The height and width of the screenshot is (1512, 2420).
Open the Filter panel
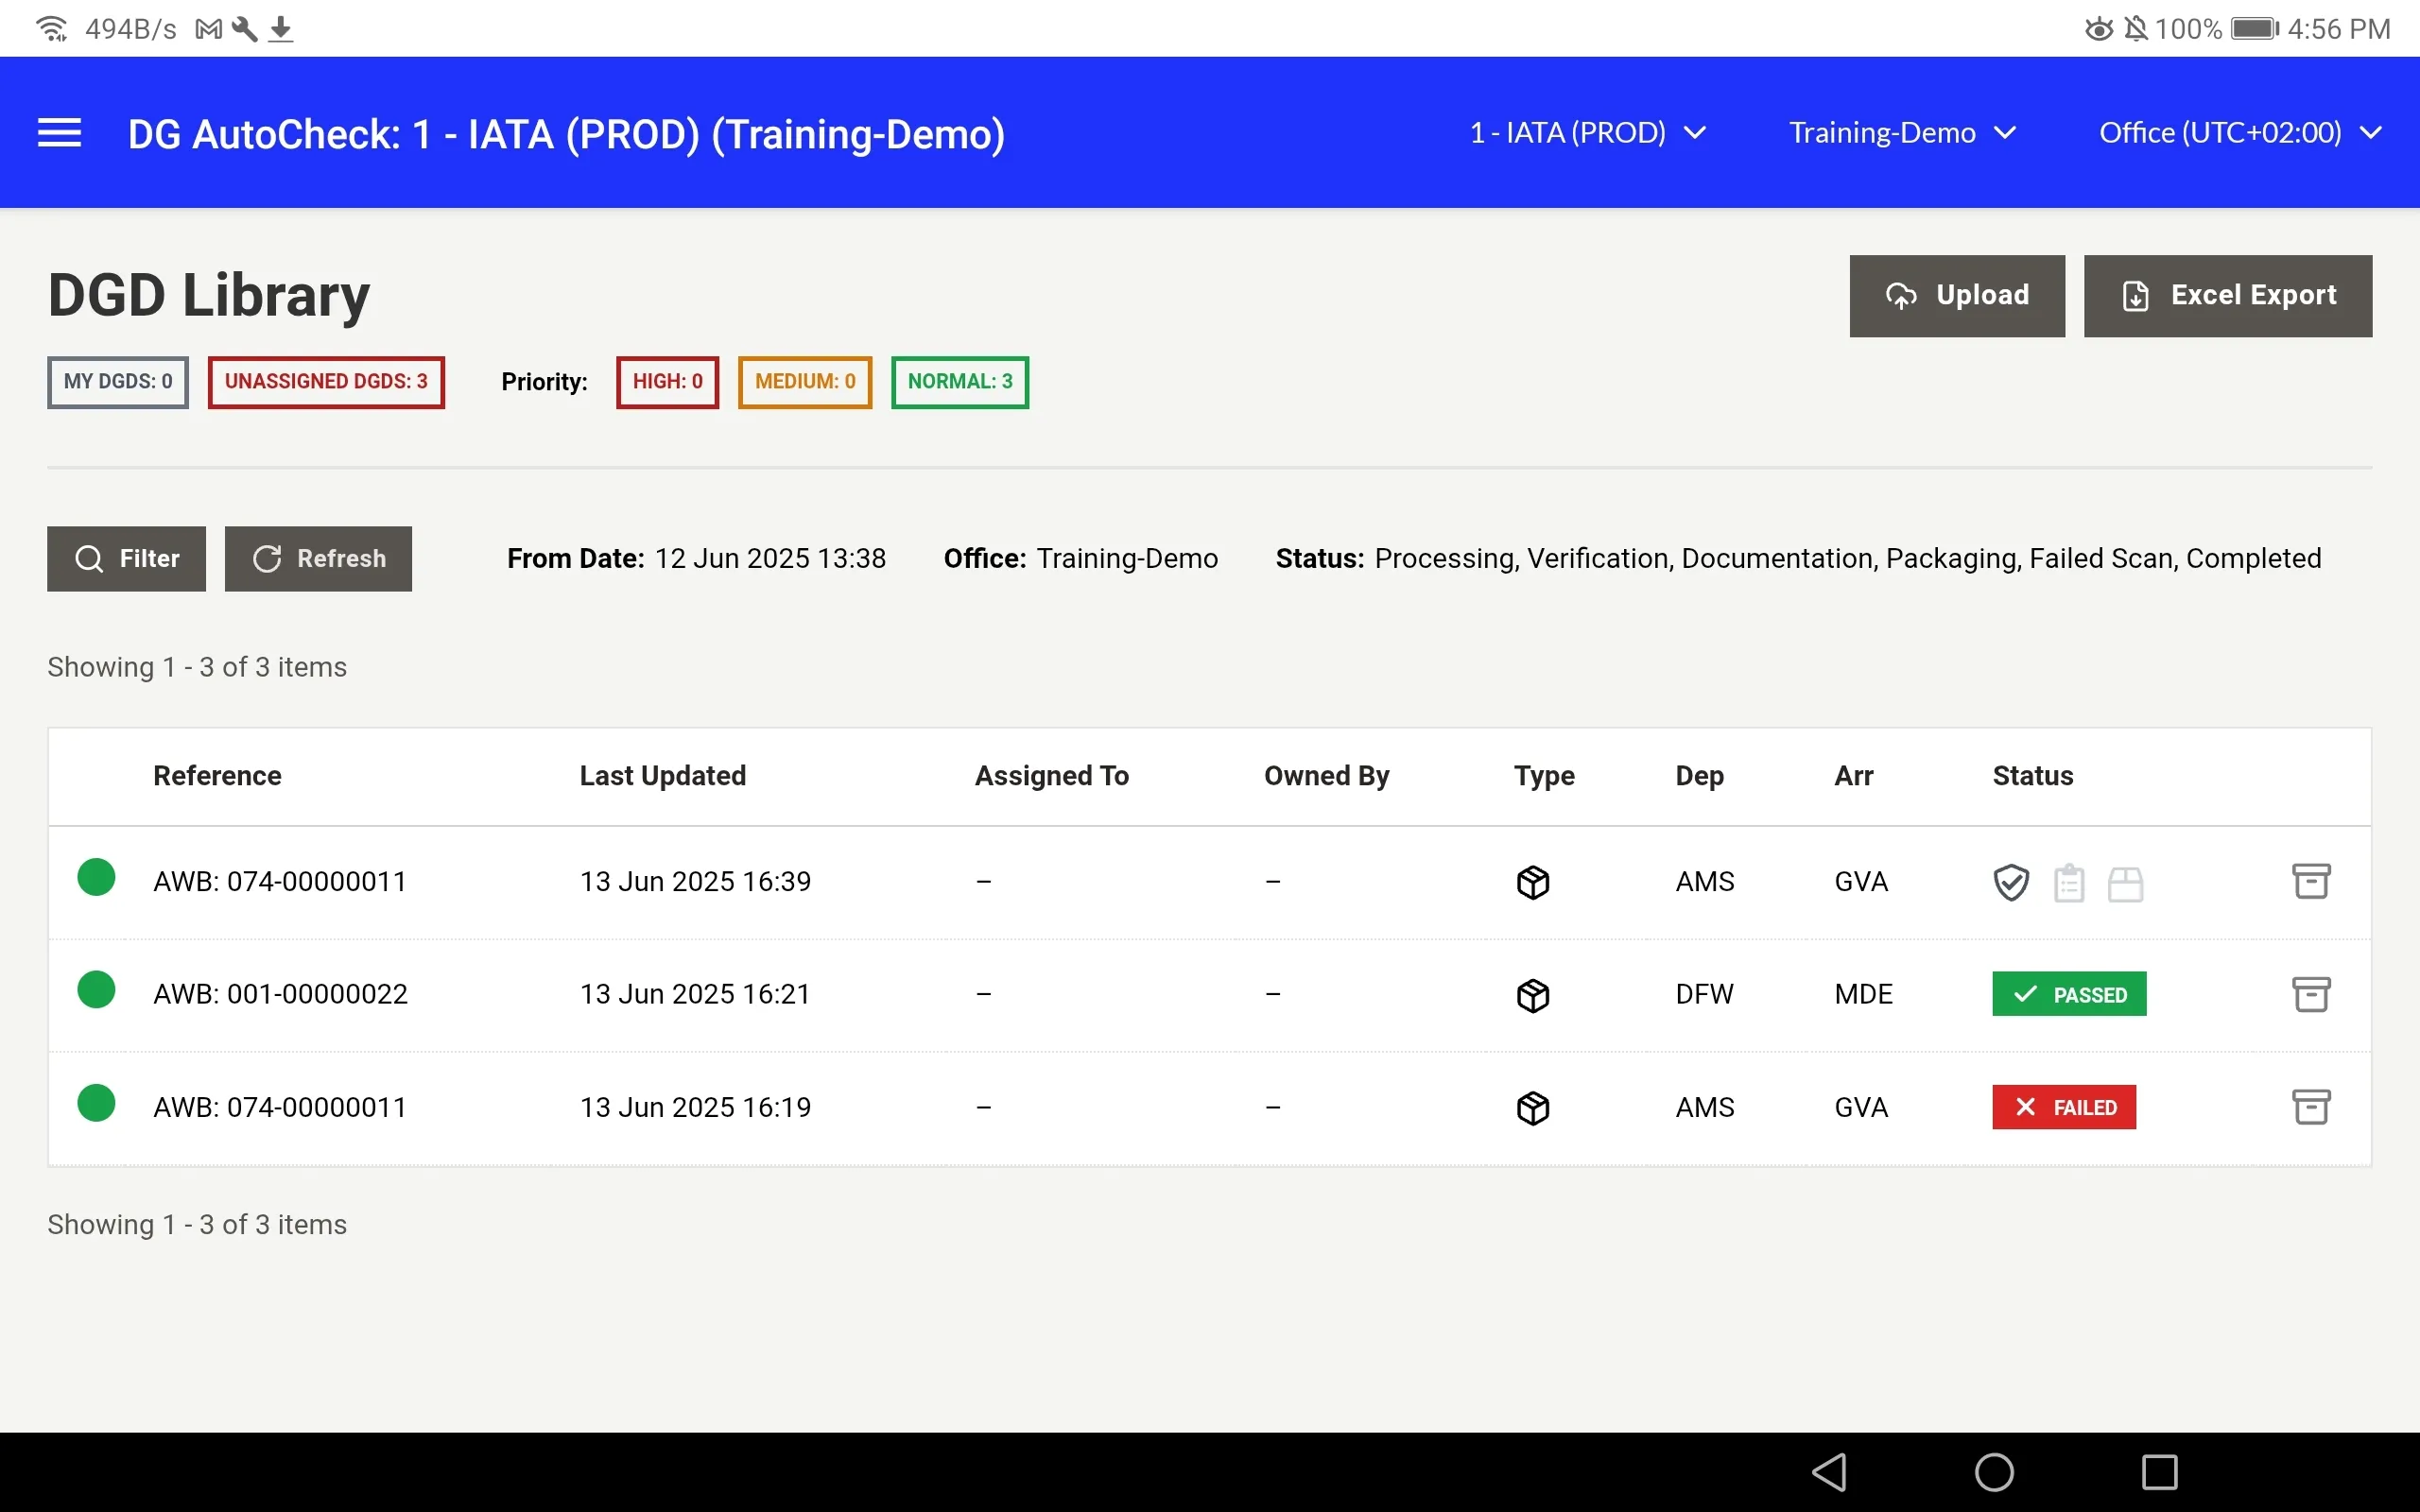pyautogui.click(x=126, y=559)
